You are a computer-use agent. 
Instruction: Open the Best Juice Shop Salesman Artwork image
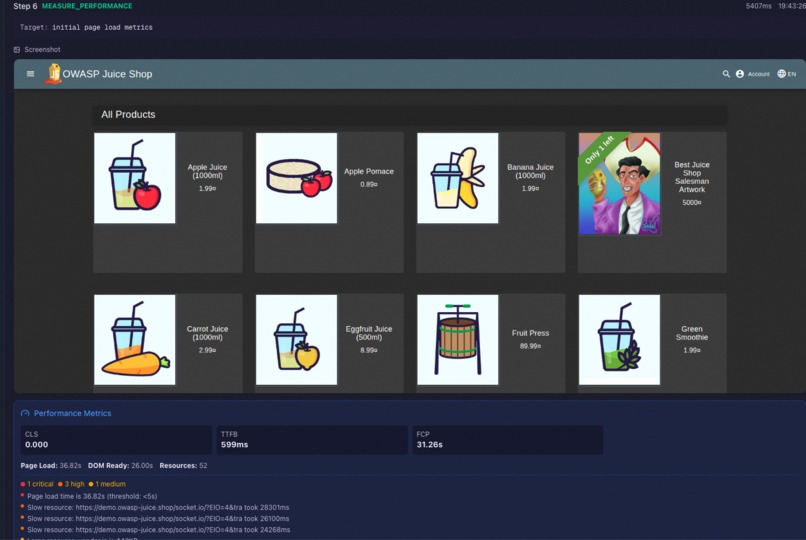(619, 184)
